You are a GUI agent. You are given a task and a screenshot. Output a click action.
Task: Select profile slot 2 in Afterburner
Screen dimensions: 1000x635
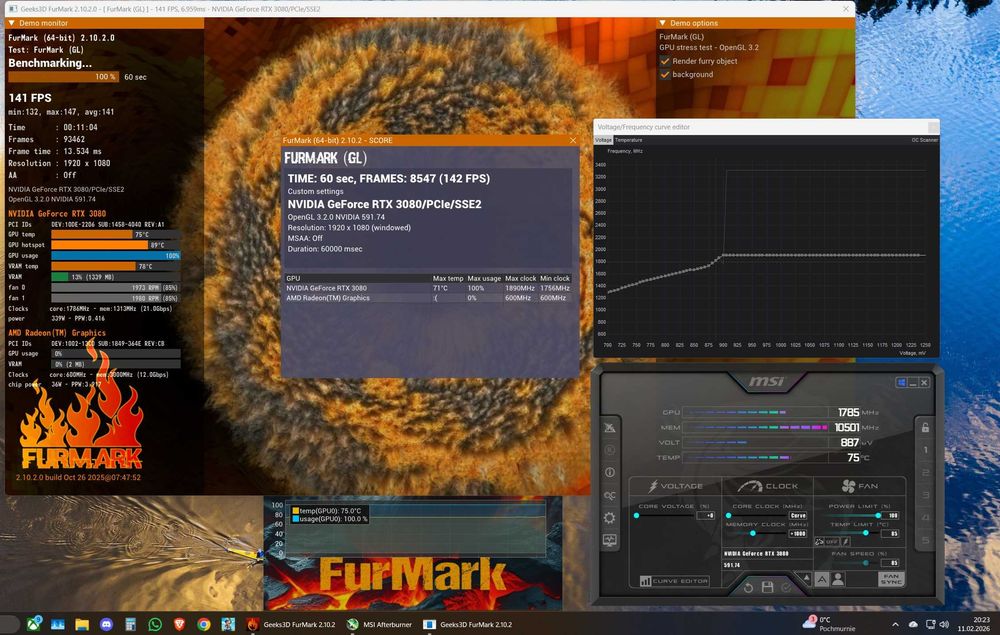point(925,472)
